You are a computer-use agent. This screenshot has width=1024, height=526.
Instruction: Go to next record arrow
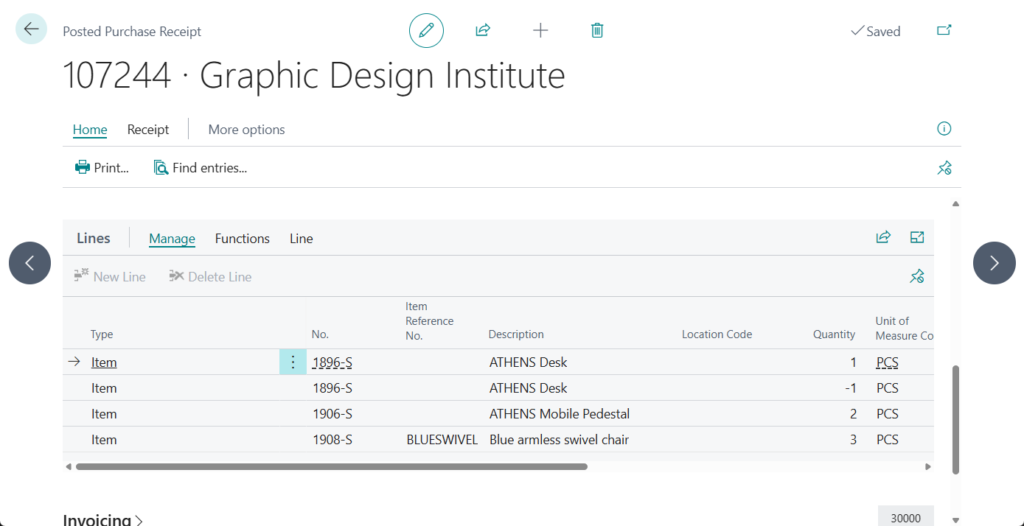[x=993, y=263]
